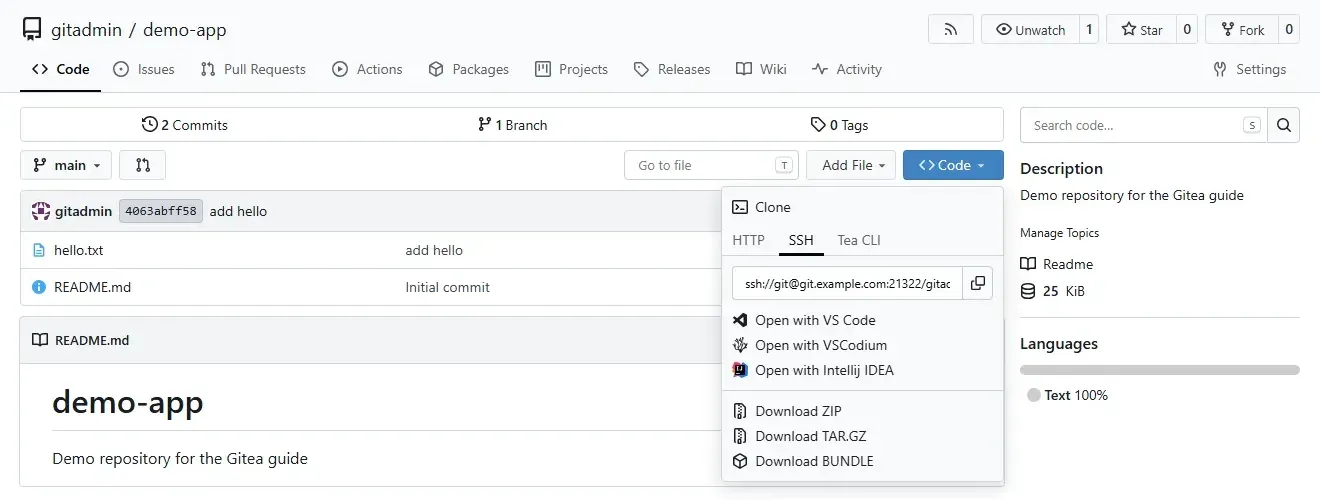The image size is (1320, 500).
Task: Expand the Add File dropdown
Action: 853,165
